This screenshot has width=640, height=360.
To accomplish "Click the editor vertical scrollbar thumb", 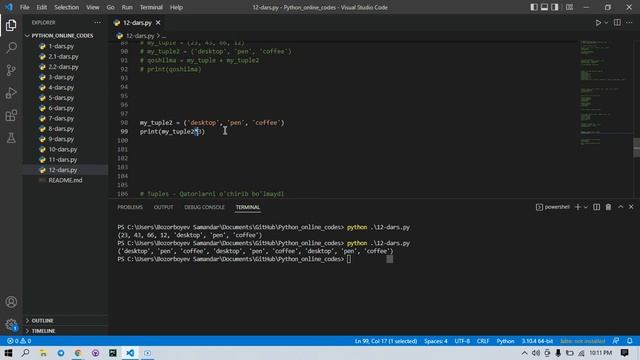I will [x=636, y=147].
